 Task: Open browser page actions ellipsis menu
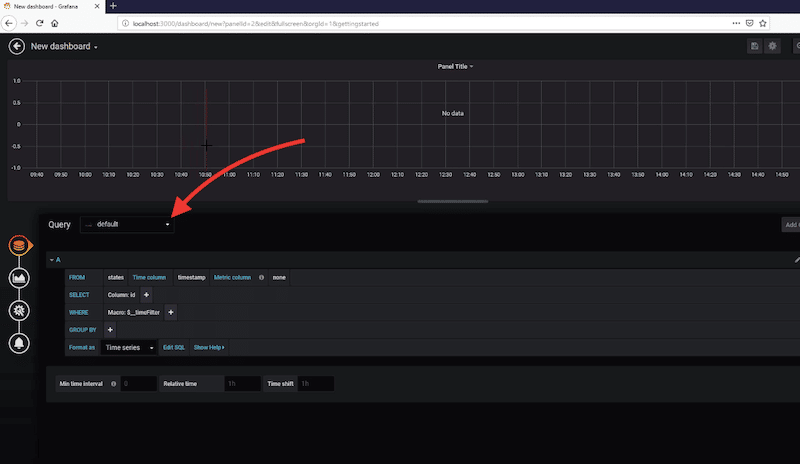736,23
